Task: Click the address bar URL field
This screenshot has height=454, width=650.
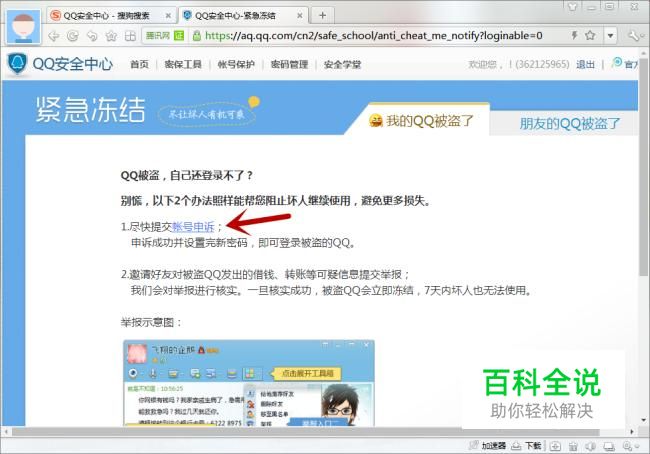Action: pos(374,36)
